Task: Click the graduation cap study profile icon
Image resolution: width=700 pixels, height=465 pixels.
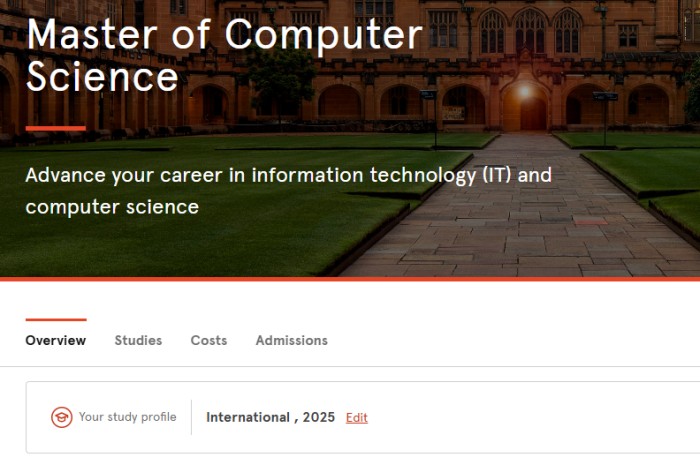Action: point(62,417)
